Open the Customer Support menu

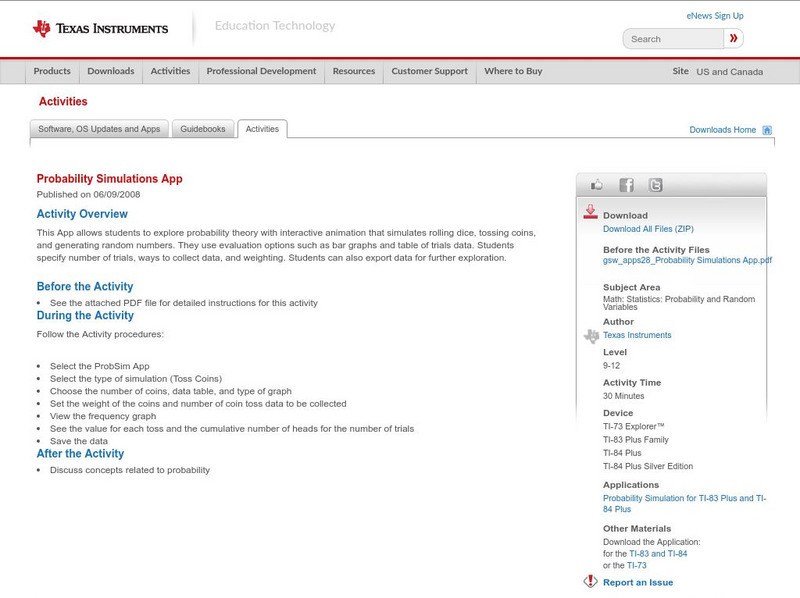pos(430,71)
